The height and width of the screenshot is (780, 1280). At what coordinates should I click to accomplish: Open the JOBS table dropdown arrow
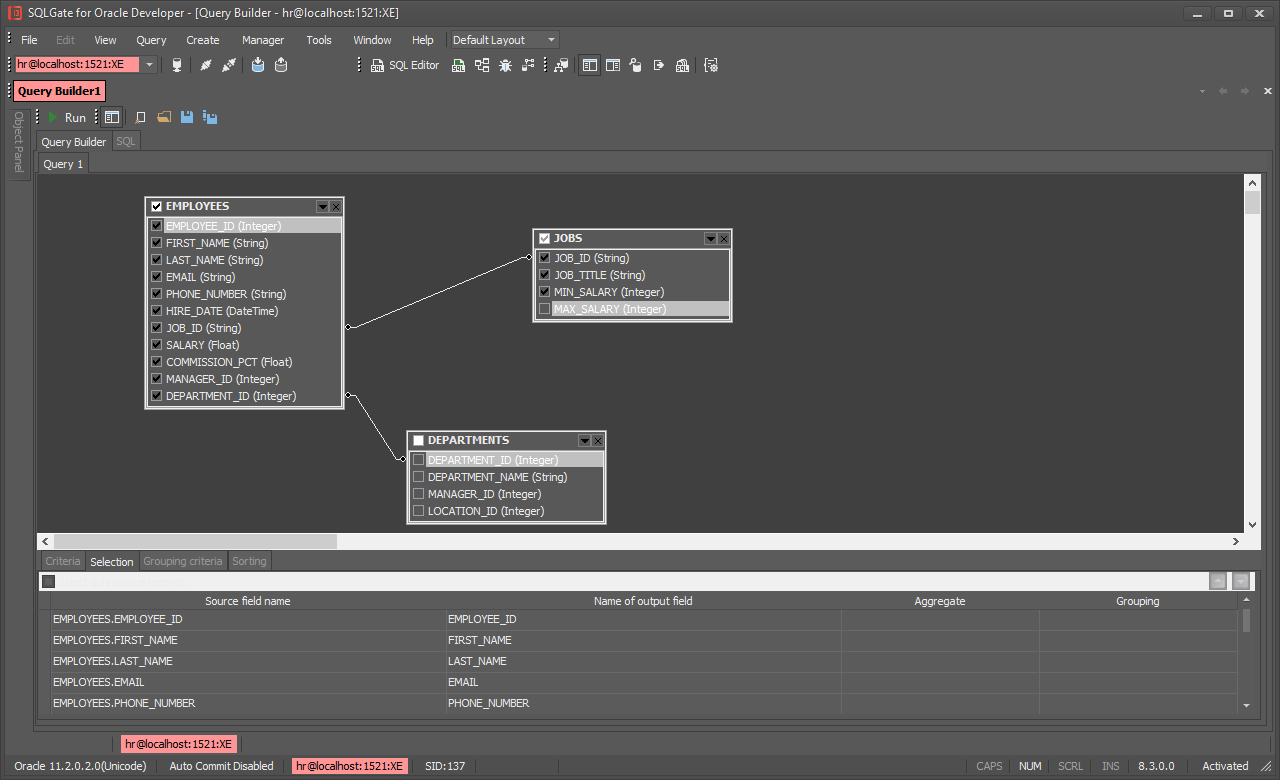click(710, 238)
